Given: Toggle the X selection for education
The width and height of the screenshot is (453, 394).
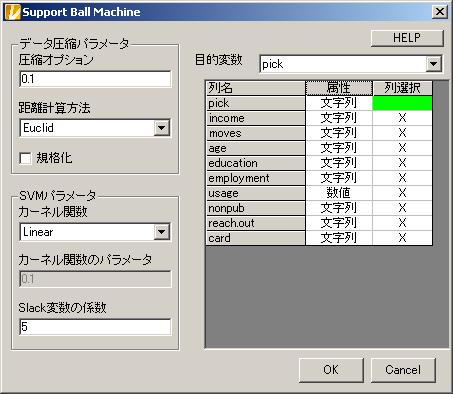Looking at the screenshot, I should click(402, 163).
